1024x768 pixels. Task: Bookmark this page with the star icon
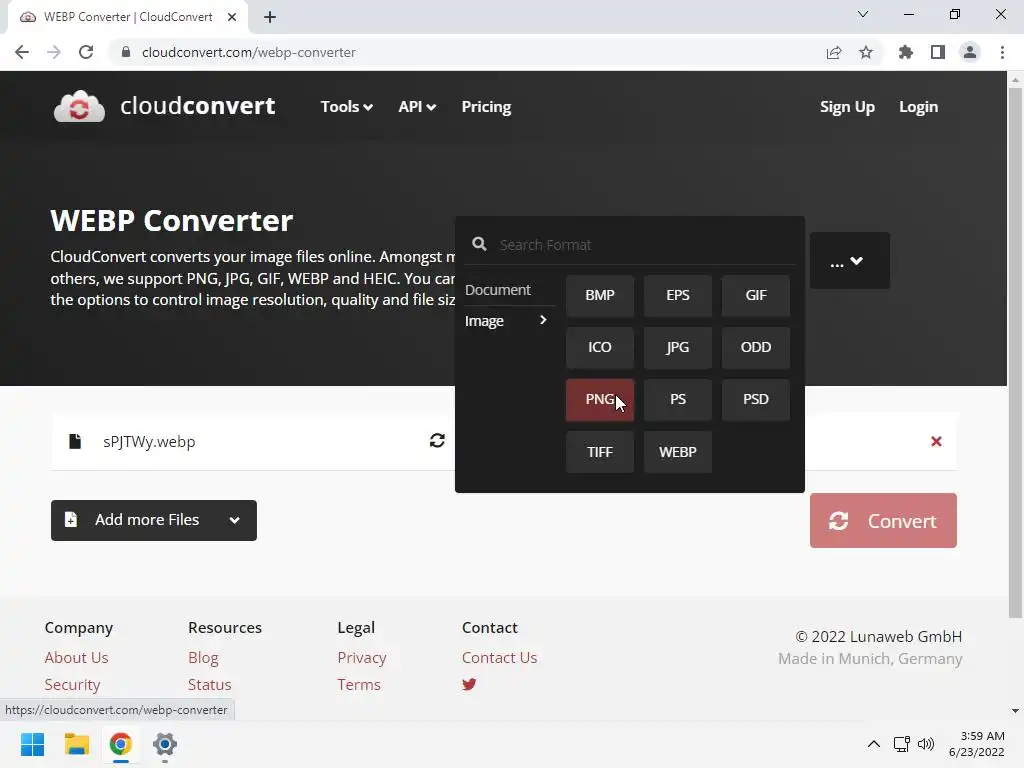pyautogui.click(x=866, y=52)
